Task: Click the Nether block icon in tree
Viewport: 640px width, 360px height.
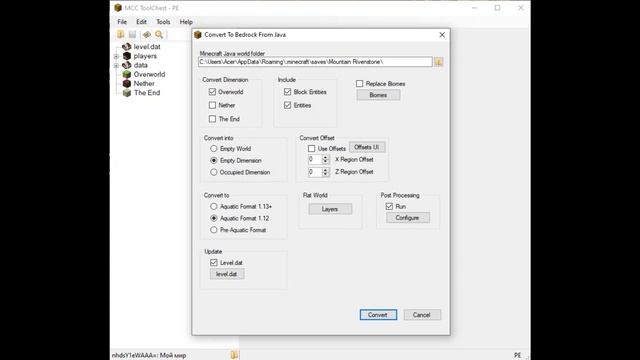Action: click(127, 83)
